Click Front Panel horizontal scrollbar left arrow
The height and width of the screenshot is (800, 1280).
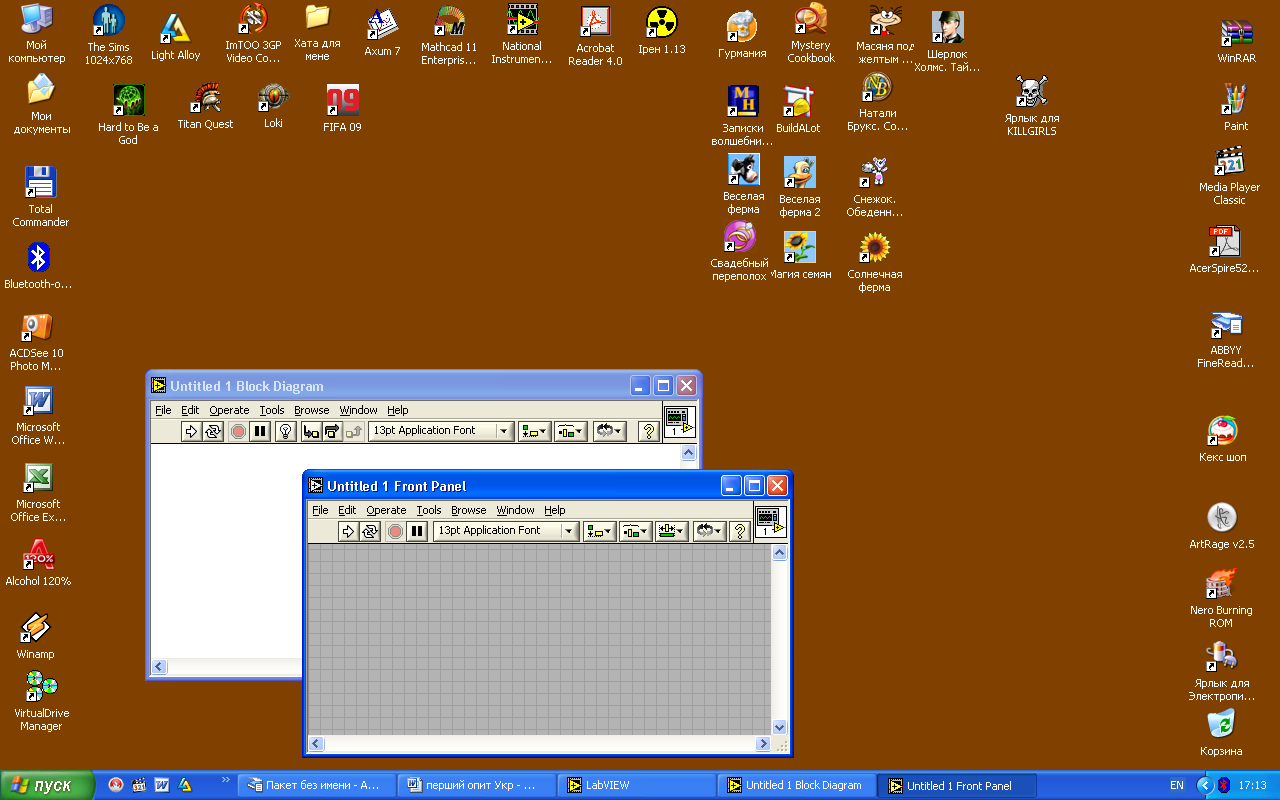coord(316,744)
